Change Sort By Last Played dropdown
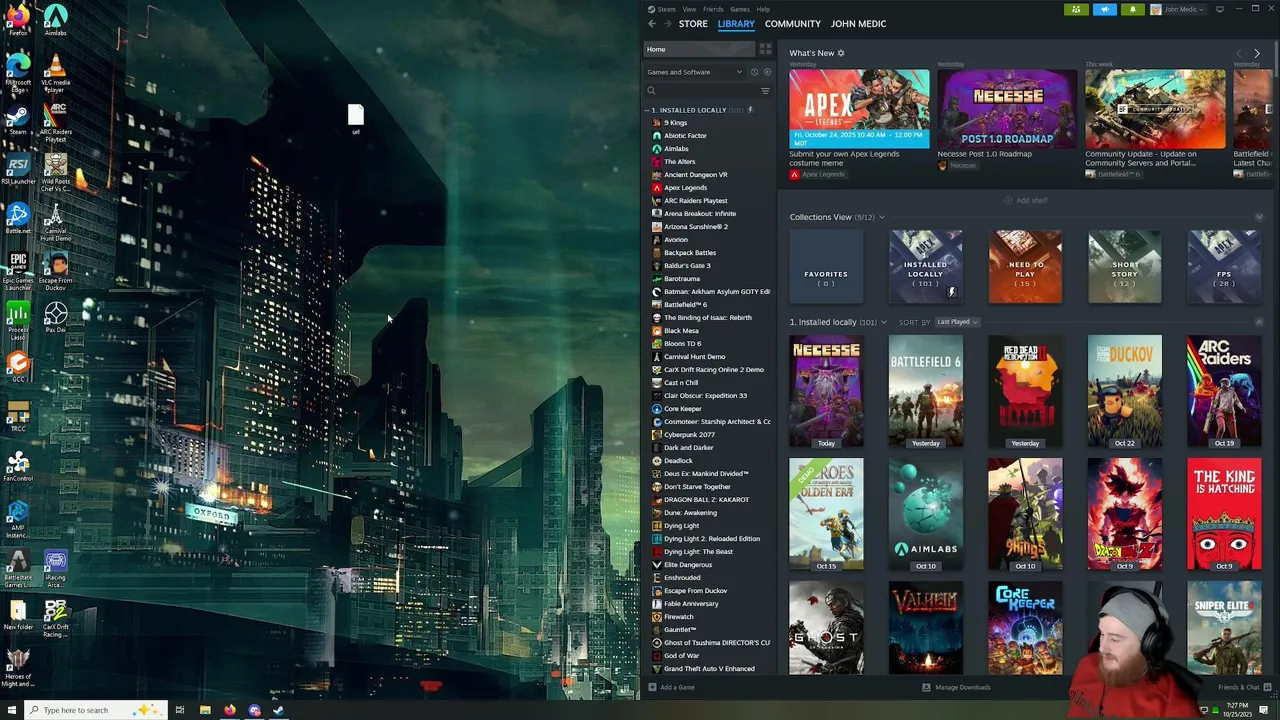The height and width of the screenshot is (720, 1280). pos(957,322)
